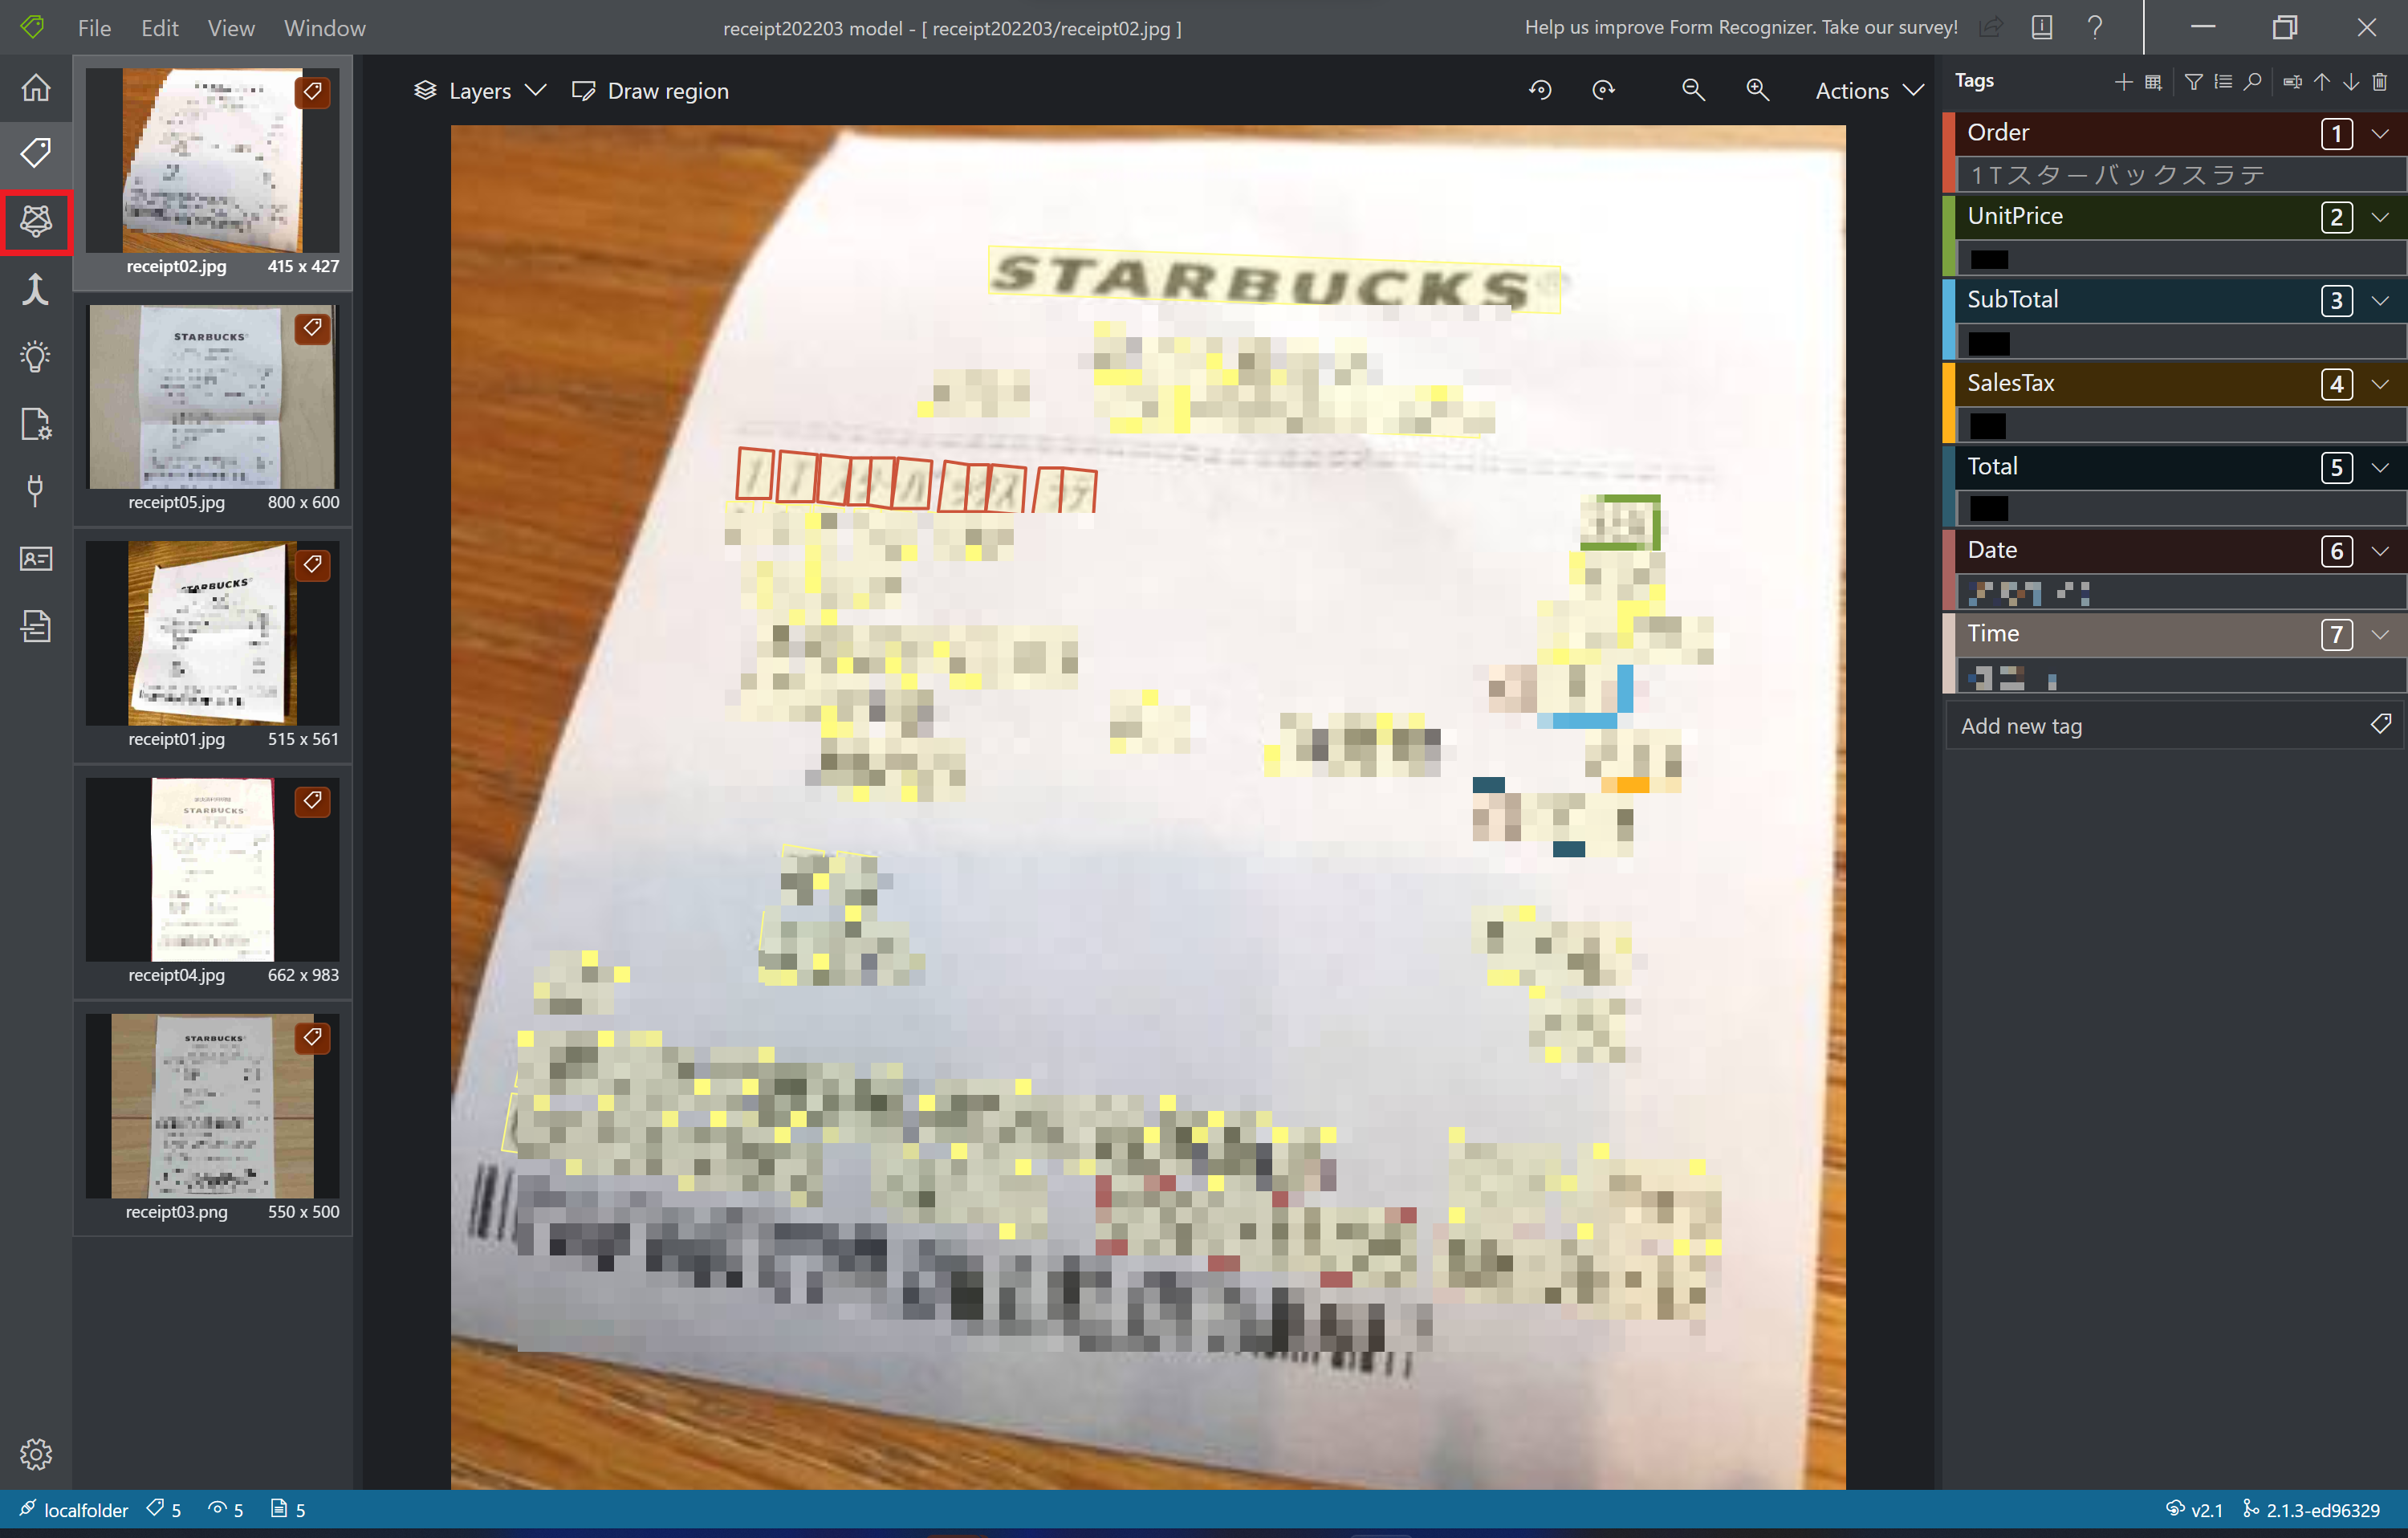Screen dimensions: 2408x1538
Task: Expand the Date tag options chevron
Action: 2380,551
